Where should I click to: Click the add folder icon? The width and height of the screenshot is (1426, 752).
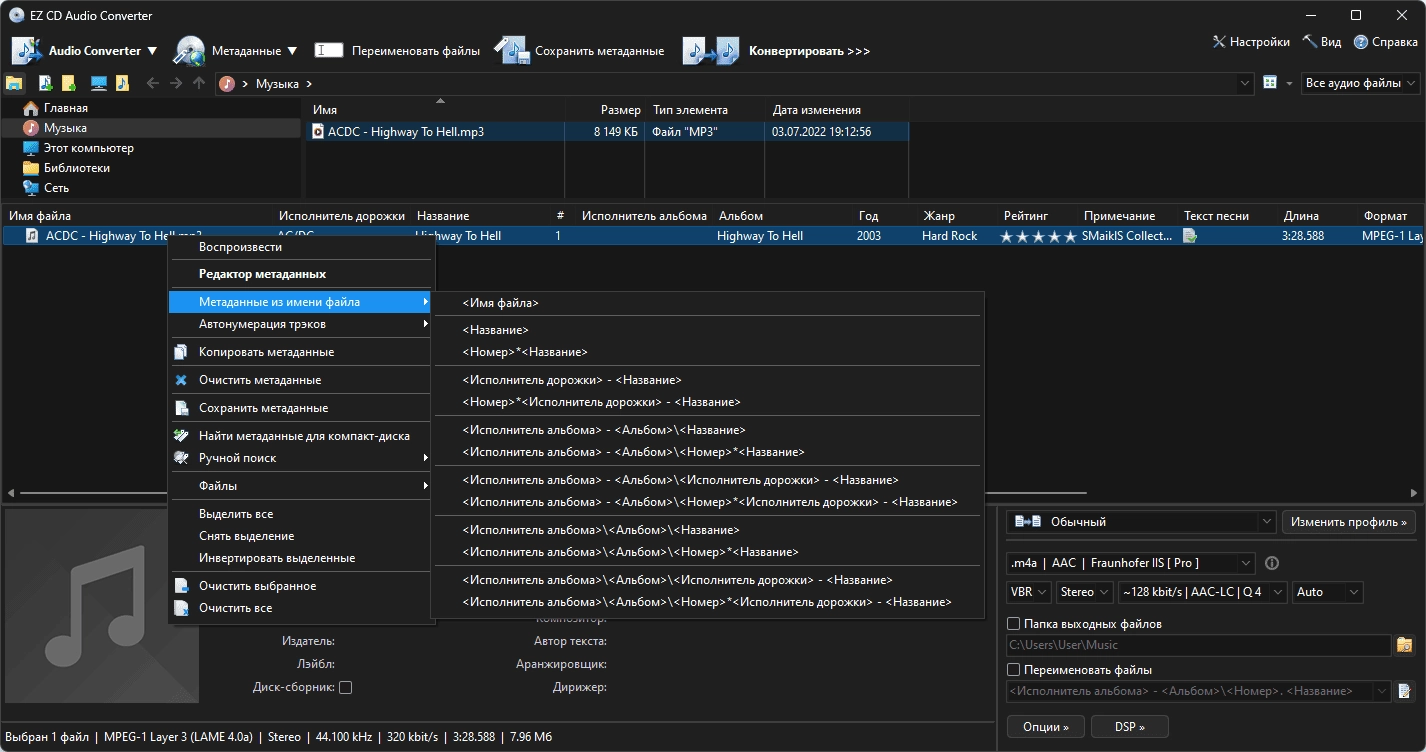(69, 83)
